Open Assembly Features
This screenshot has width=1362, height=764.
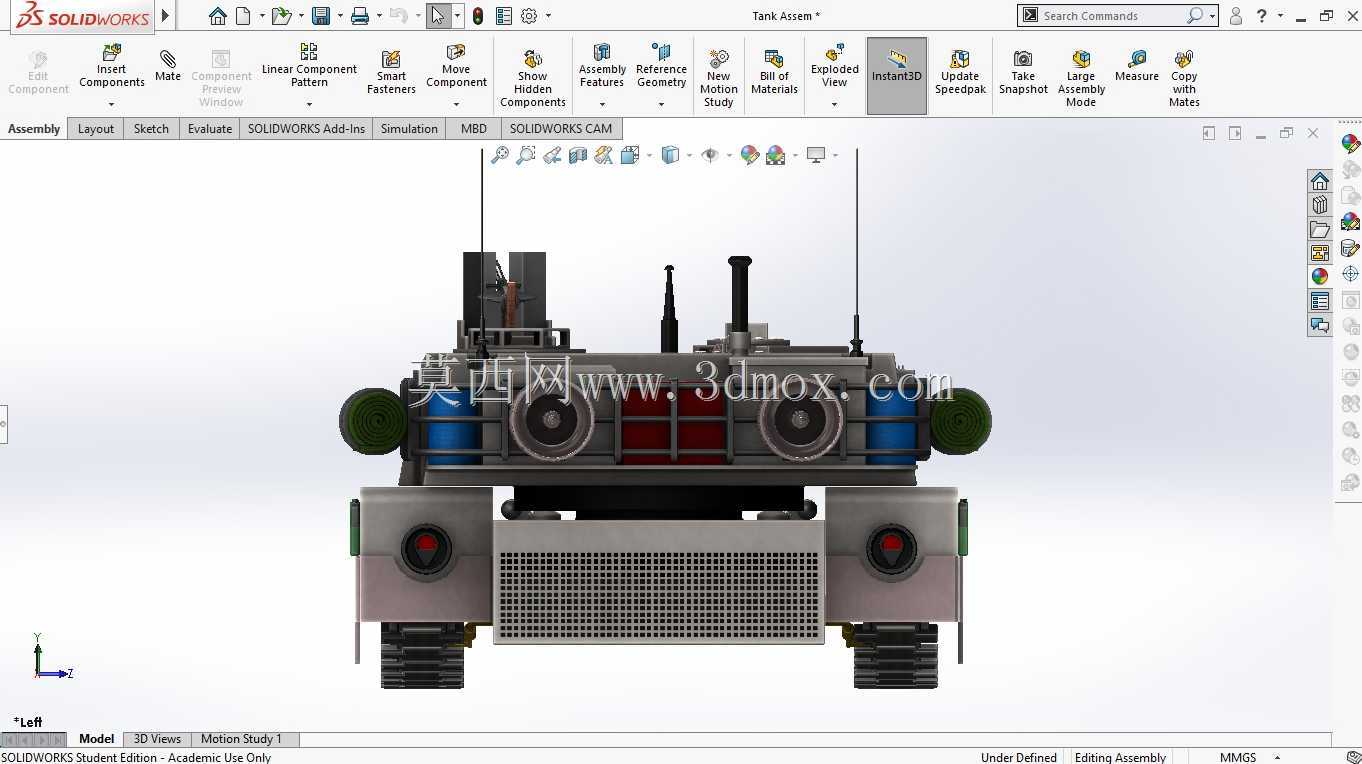tap(602, 67)
